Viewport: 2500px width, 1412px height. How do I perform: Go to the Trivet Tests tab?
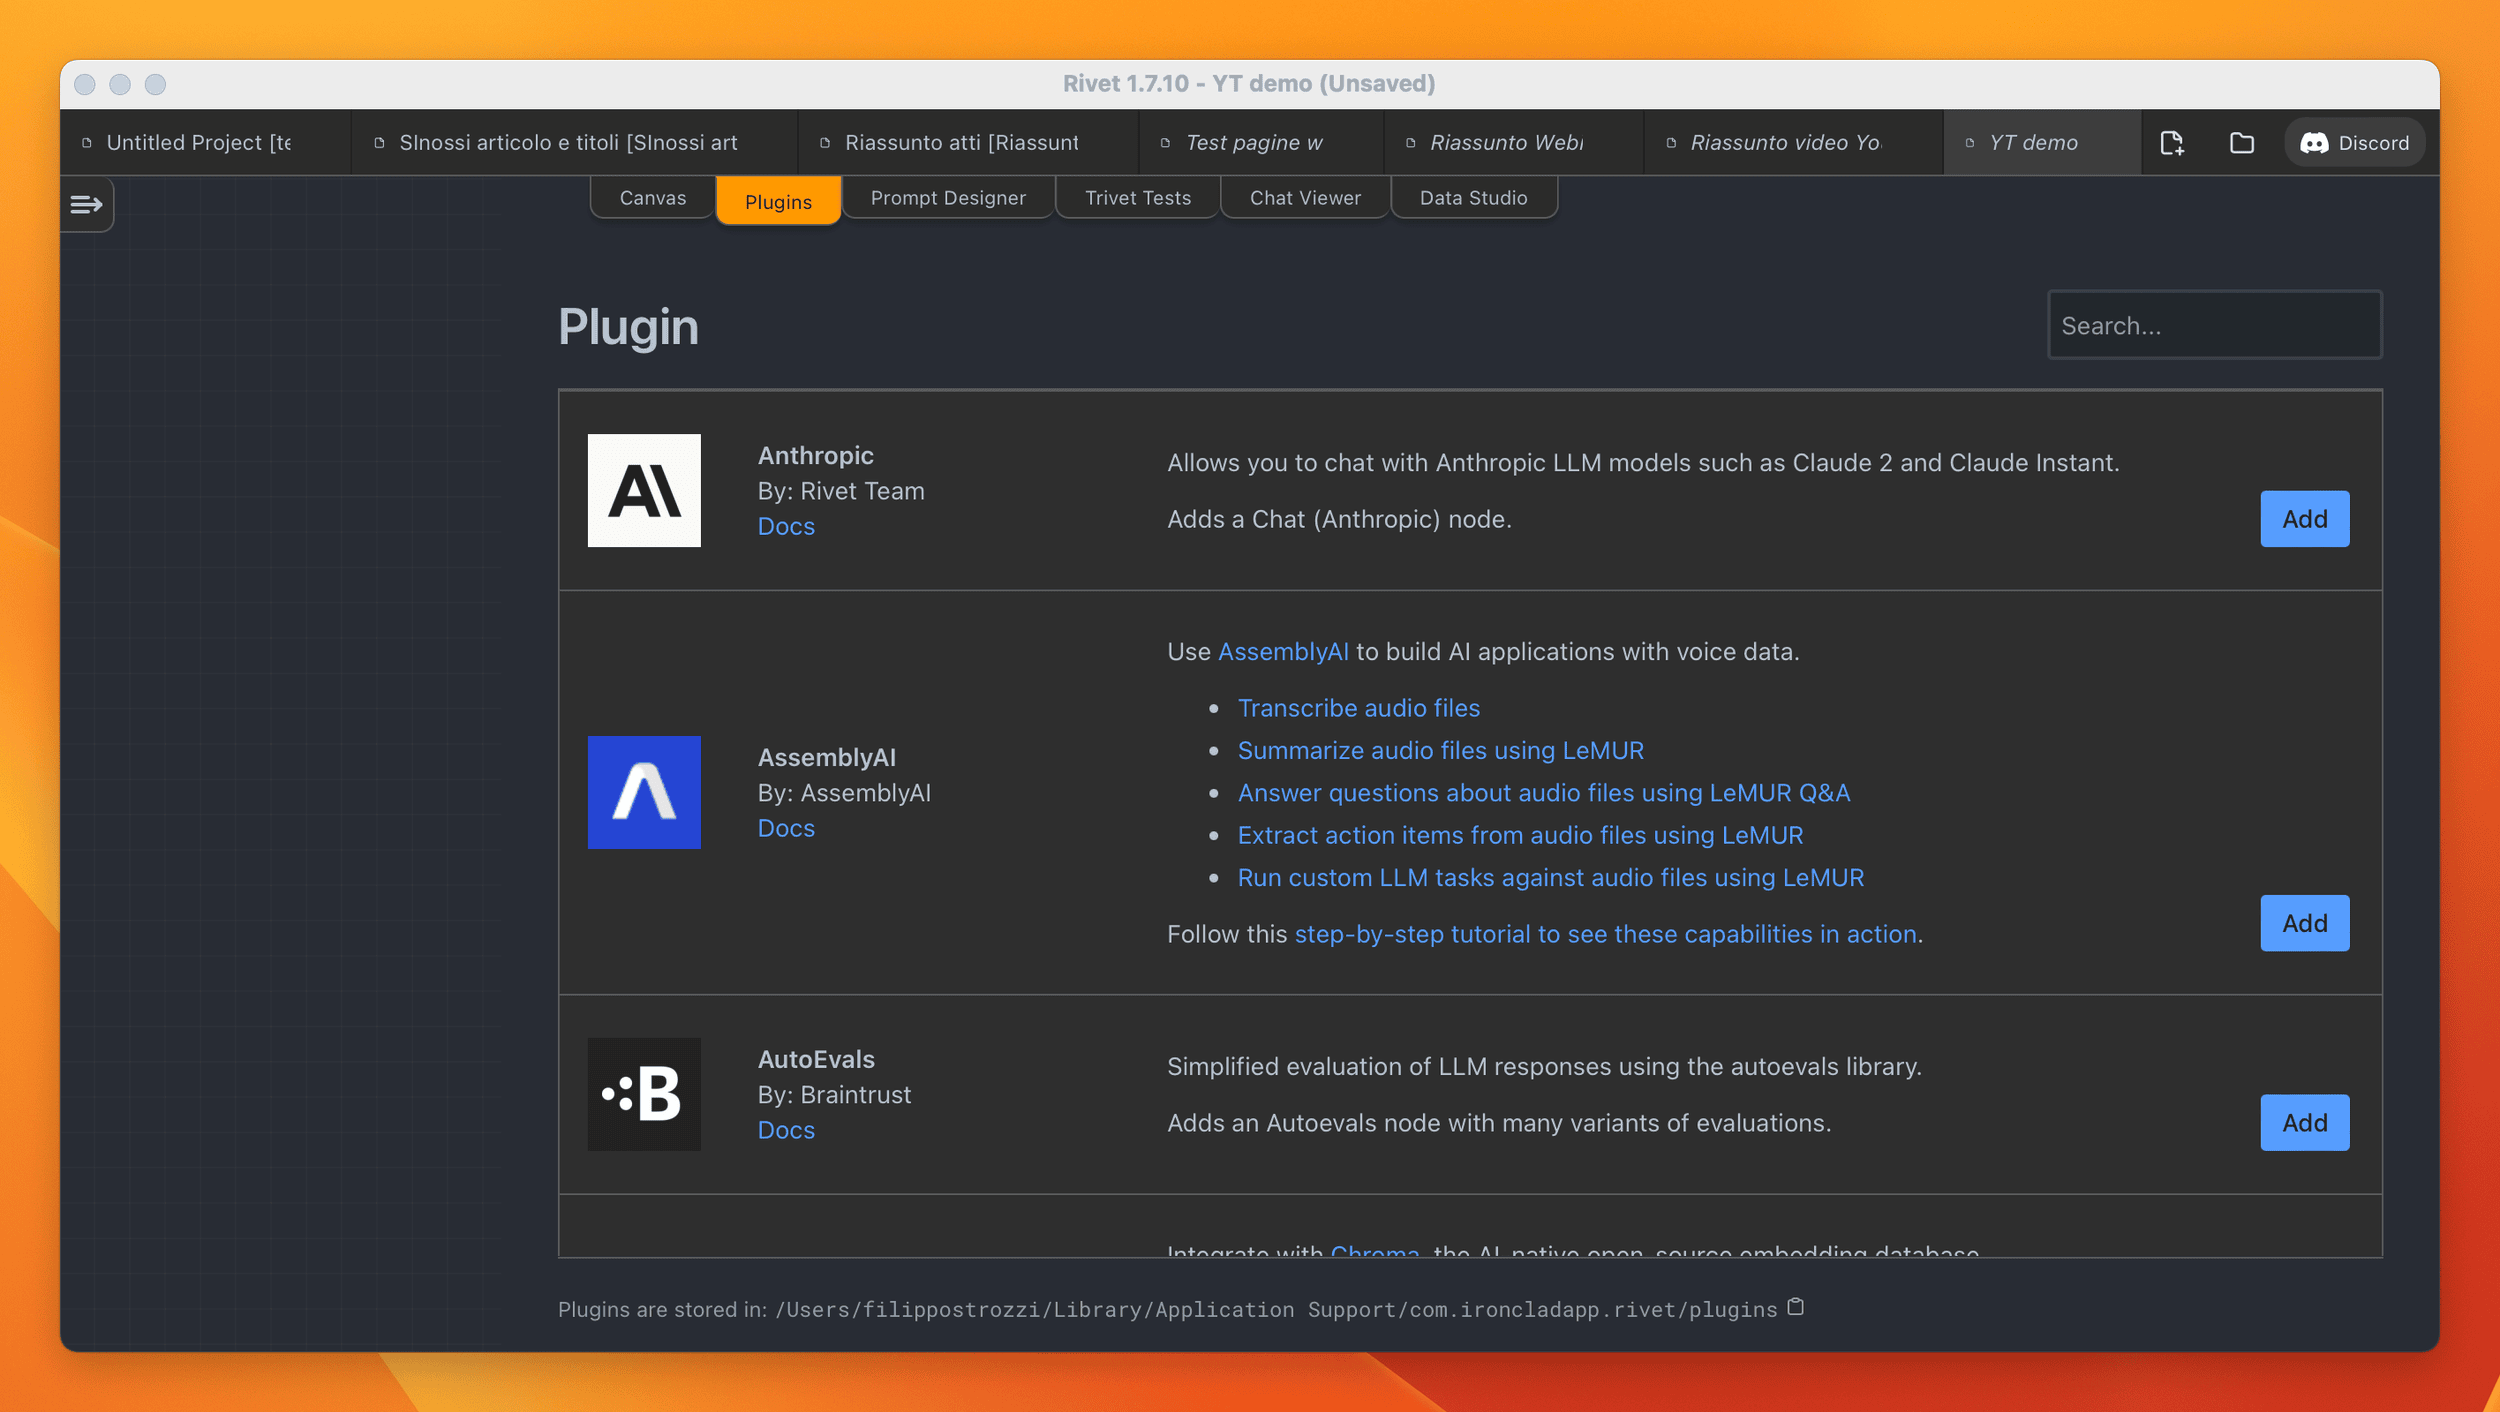pyautogui.click(x=1138, y=198)
